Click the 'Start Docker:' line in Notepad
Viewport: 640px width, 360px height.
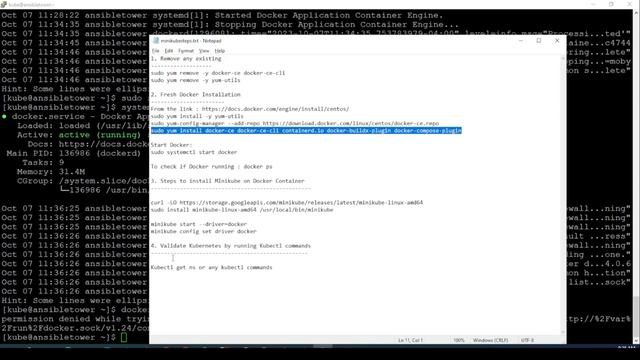point(171,145)
